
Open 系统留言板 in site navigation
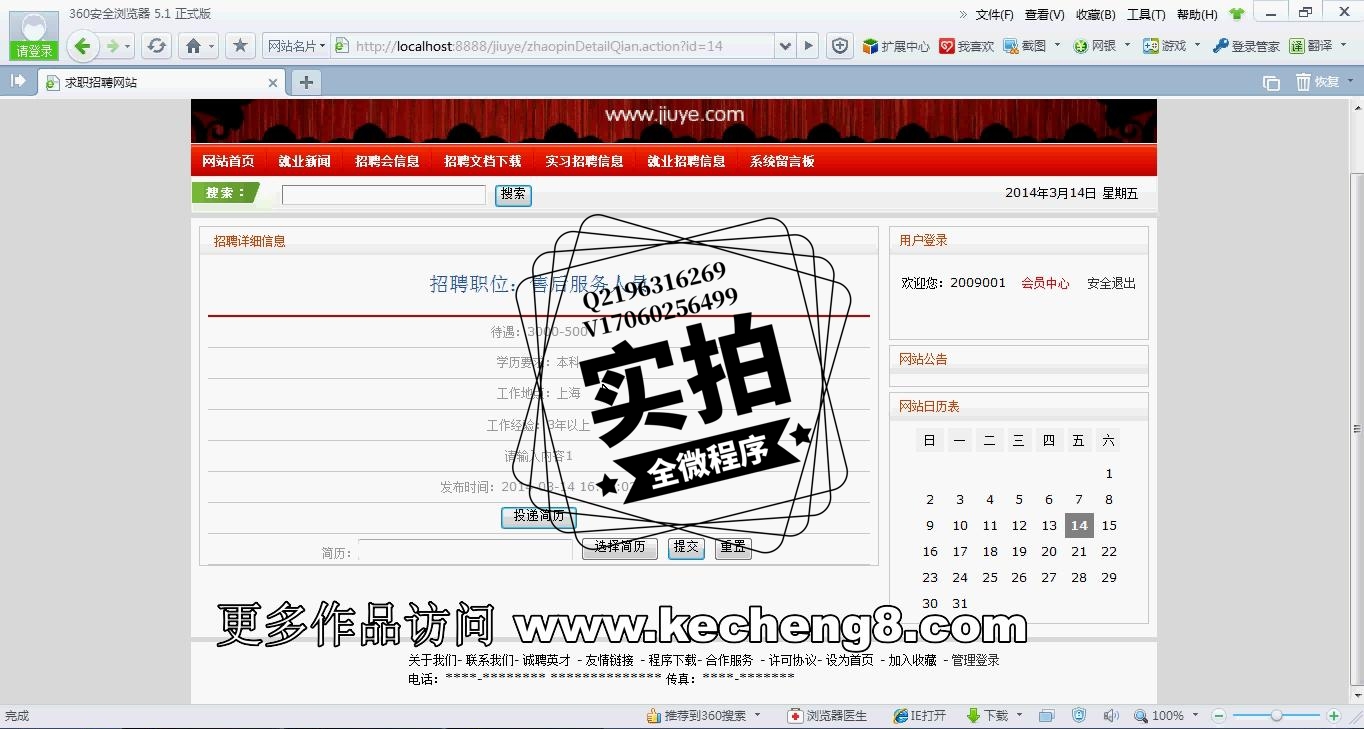(782, 161)
